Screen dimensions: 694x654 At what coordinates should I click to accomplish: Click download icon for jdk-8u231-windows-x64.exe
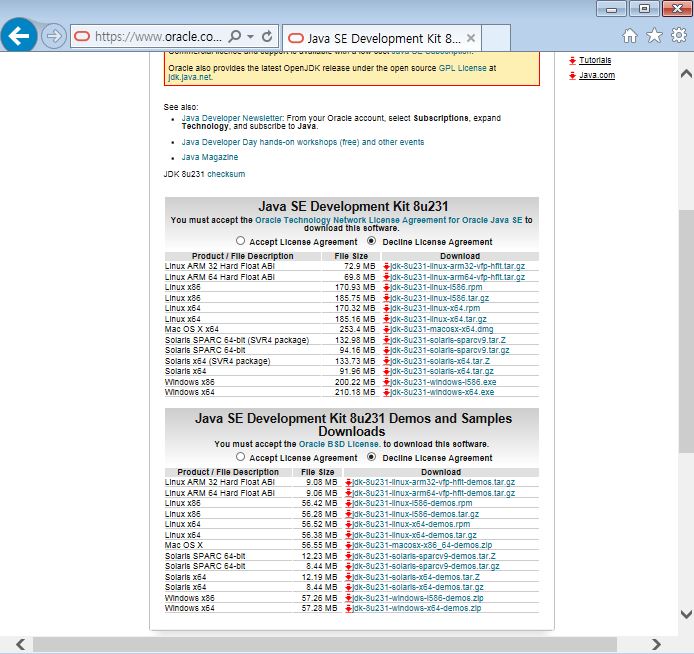point(386,392)
